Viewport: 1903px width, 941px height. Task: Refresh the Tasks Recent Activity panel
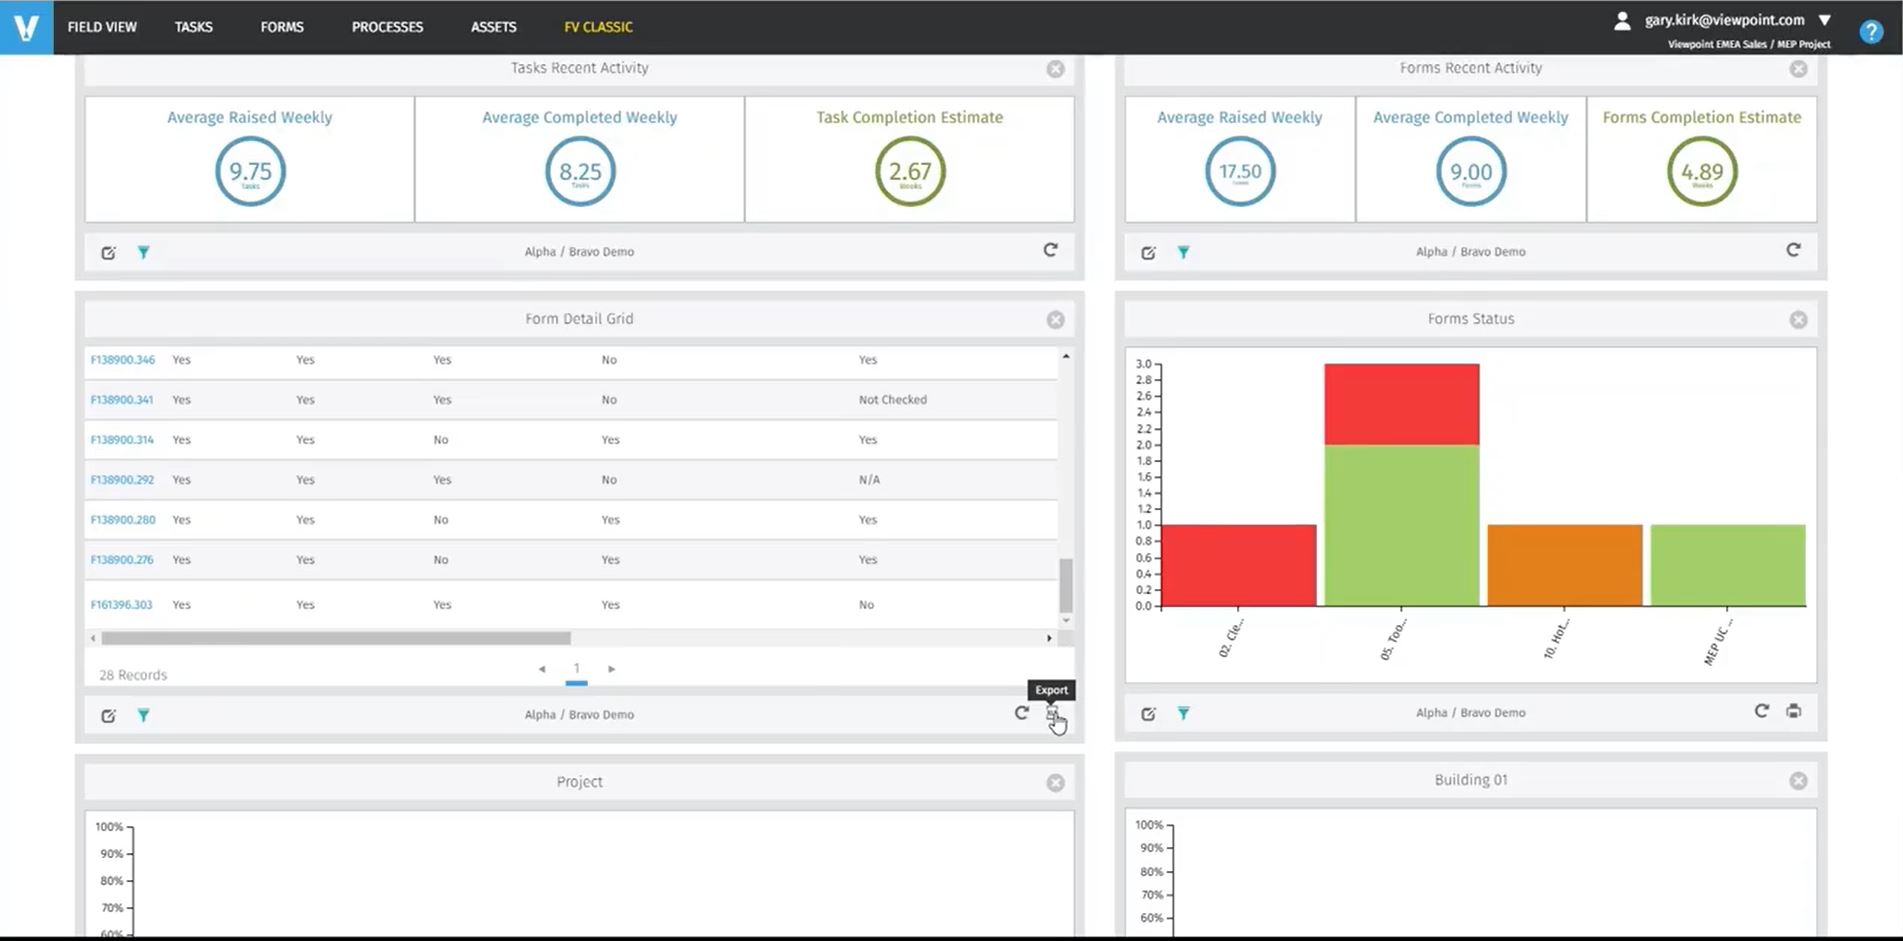click(x=1049, y=250)
